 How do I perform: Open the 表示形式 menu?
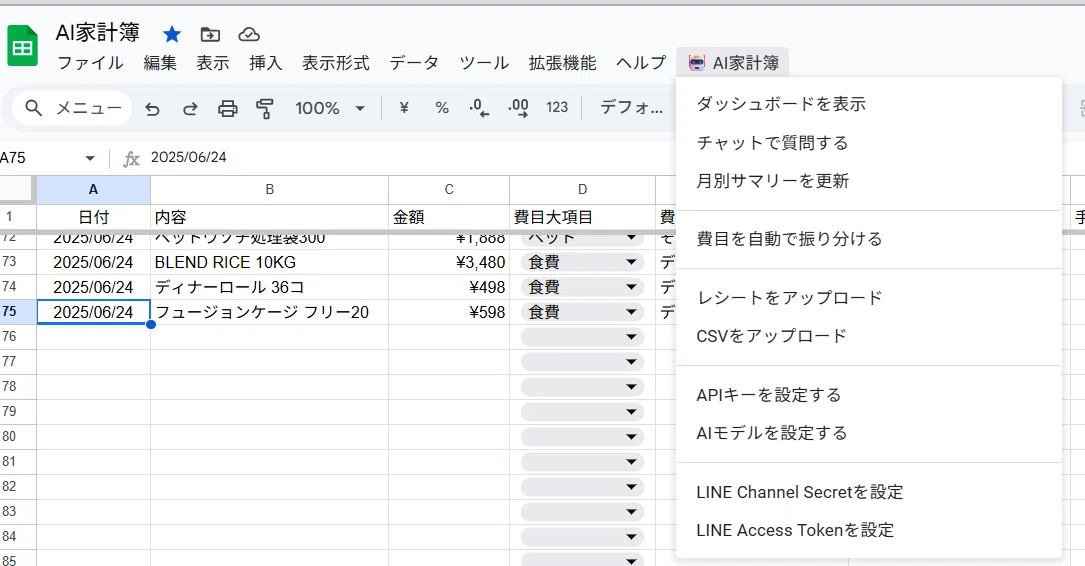click(336, 63)
